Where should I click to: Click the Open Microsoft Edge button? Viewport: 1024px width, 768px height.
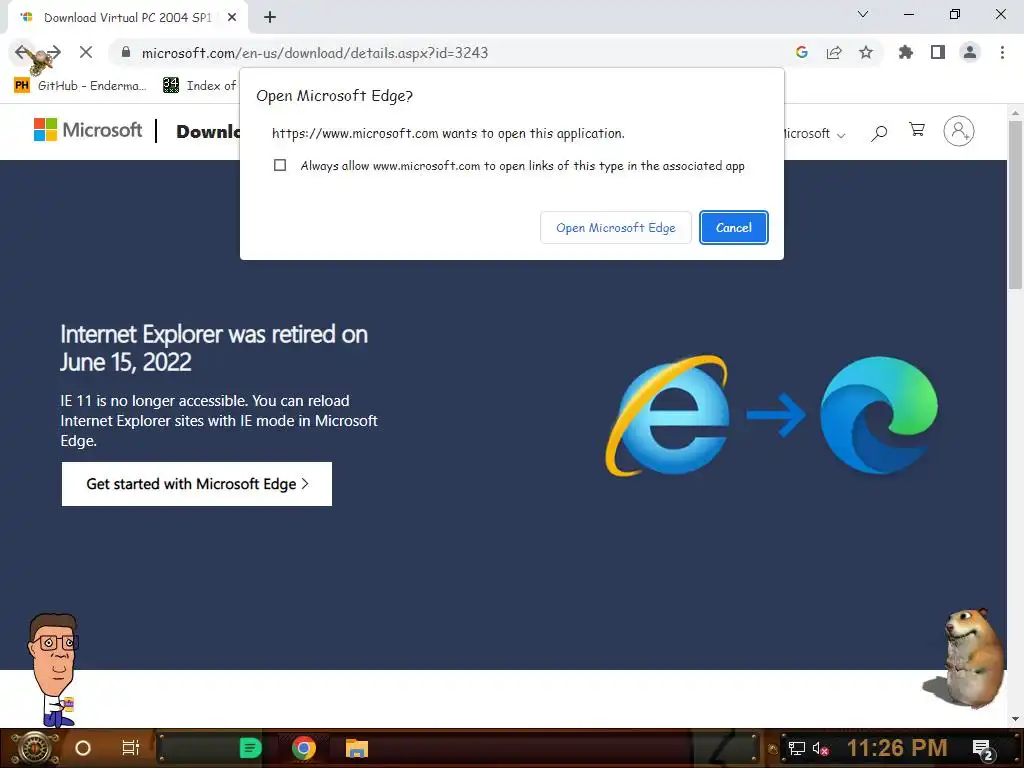(x=616, y=228)
